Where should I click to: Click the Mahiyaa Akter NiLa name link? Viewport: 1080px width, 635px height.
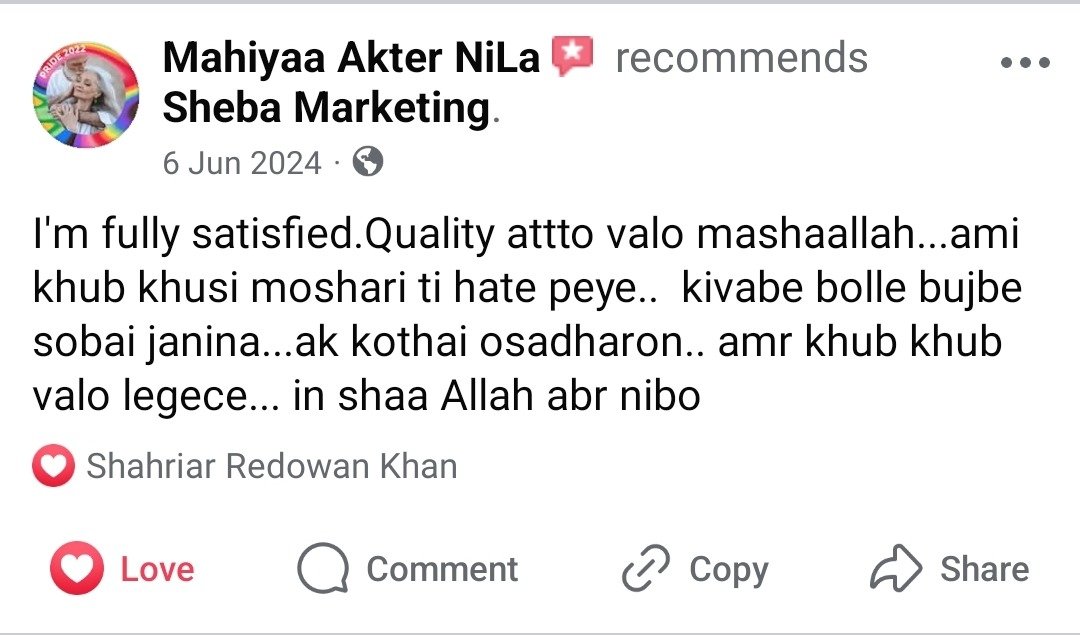coord(351,59)
